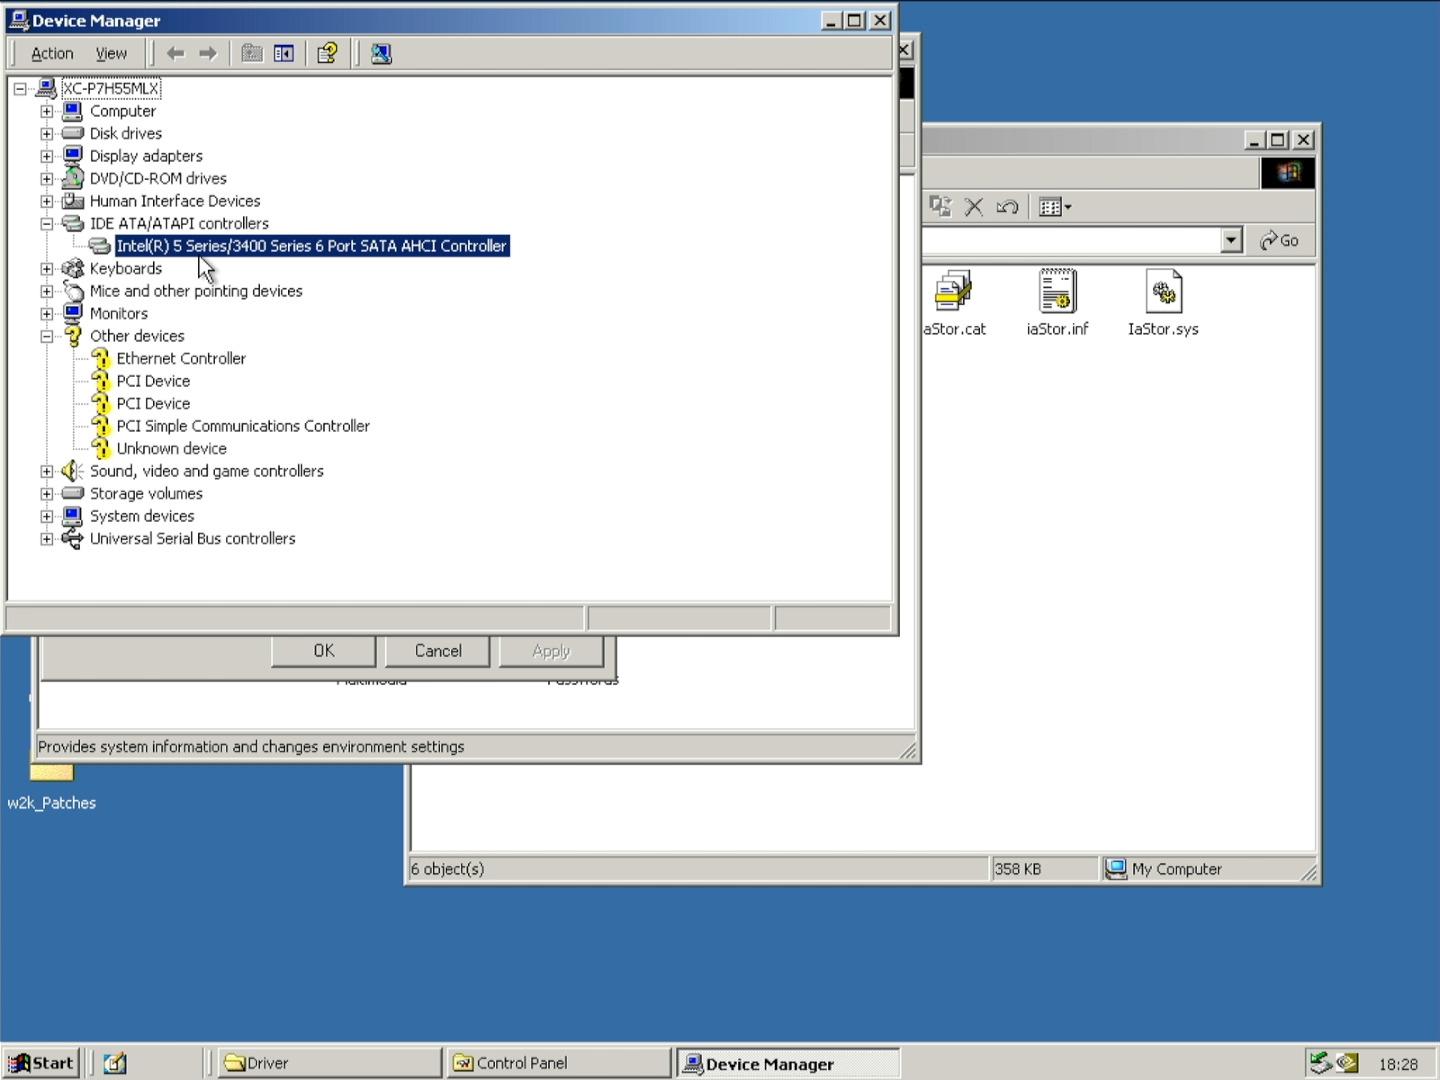
Task: Select the XC-P7H55MLX computer root
Action: pos(111,89)
